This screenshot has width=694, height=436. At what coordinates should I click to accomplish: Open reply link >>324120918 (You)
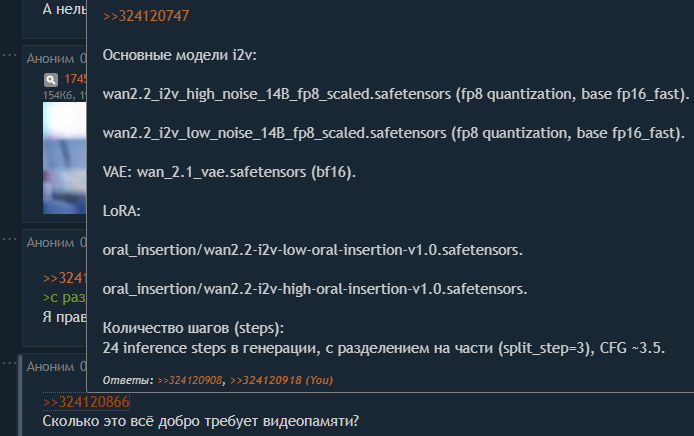281,380
